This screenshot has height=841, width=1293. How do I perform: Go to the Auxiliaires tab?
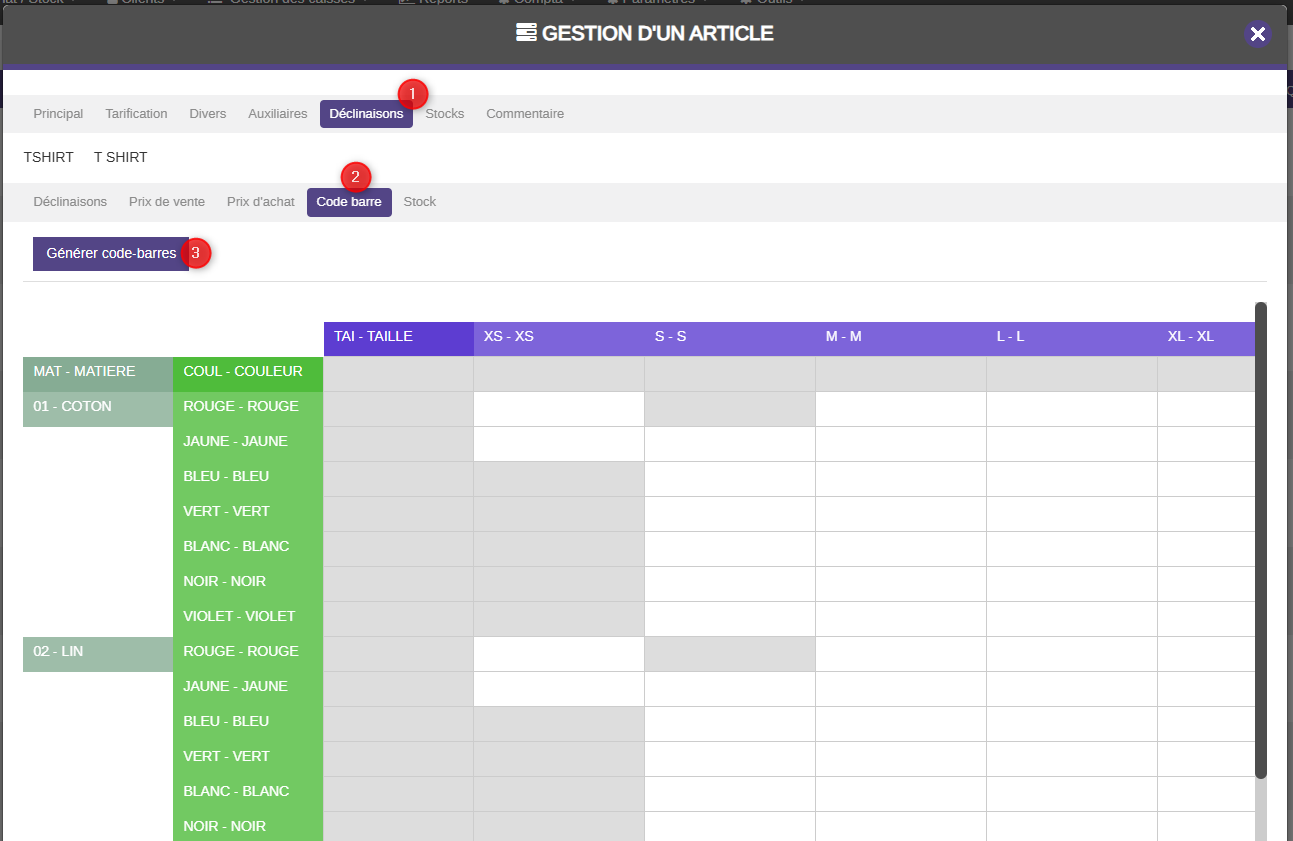pyautogui.click(x=277, y=114)
